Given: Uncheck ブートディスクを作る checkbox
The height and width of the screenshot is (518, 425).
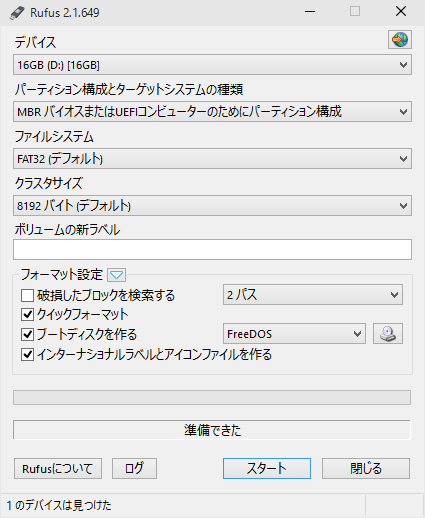Looking at the screenshot, I should pyautogui.click(x=27, y=334).
